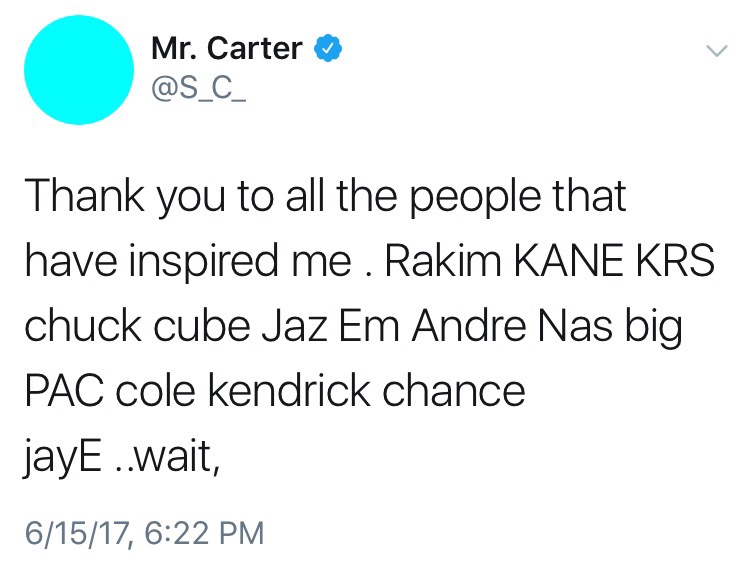Open Mr. Carter's profile via display name

point(227,48)
